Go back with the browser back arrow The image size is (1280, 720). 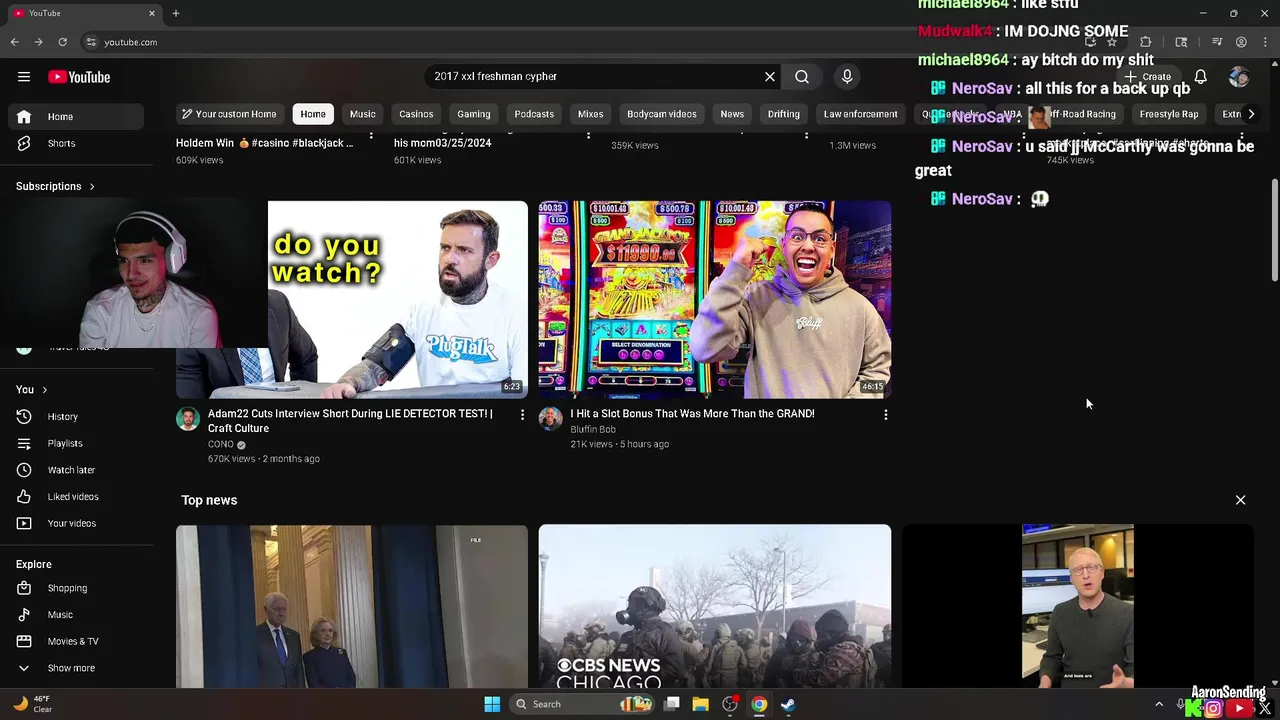tap(14, 42)
